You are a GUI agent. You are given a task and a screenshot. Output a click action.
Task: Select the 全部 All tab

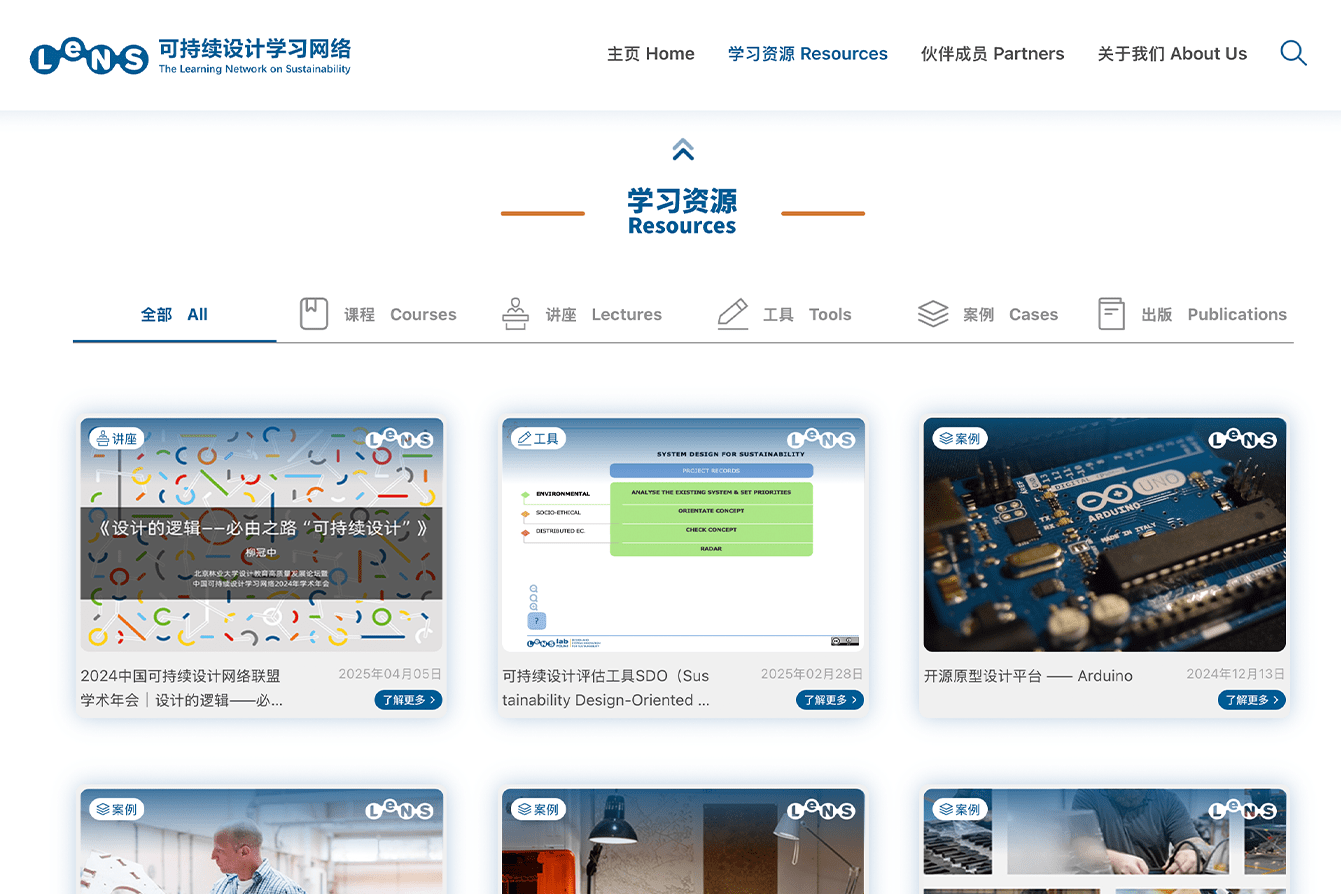(174, 314)
